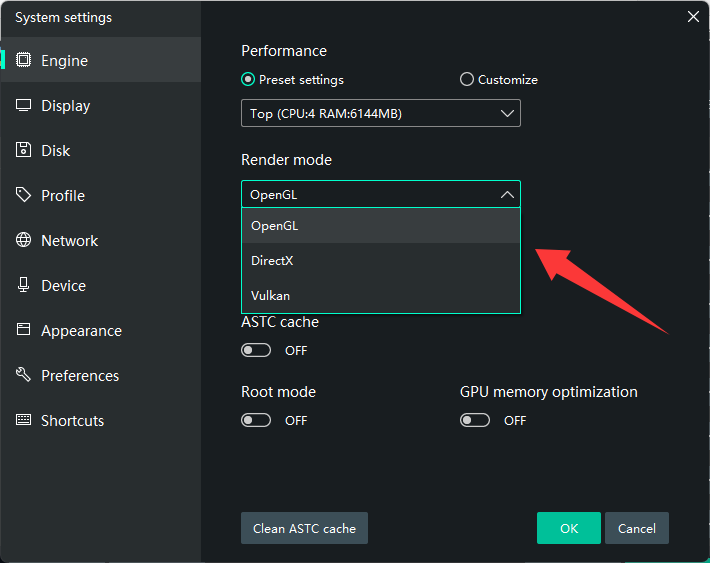Select the Preset settings radio button
This screenshot has width=710, height=563.
pos(248,80)
